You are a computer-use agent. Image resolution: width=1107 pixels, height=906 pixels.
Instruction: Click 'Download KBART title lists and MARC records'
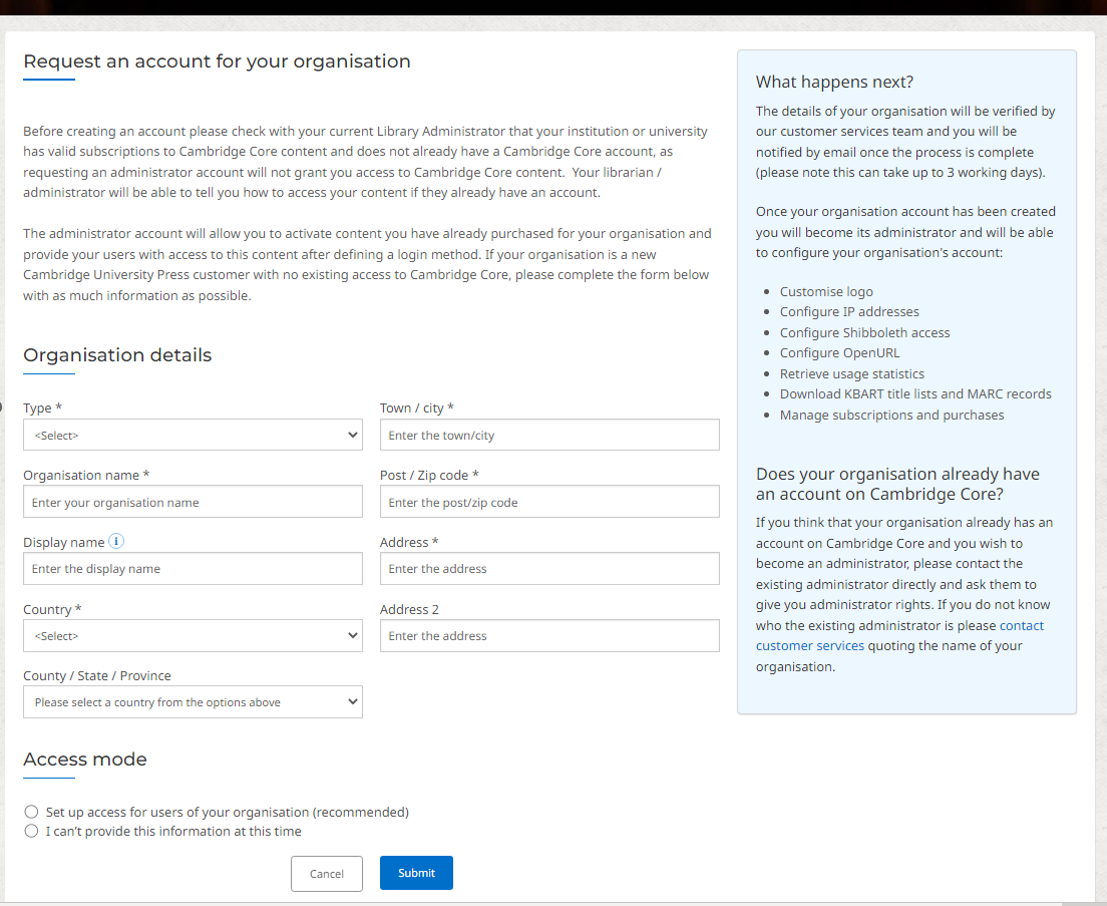[916, 394]
